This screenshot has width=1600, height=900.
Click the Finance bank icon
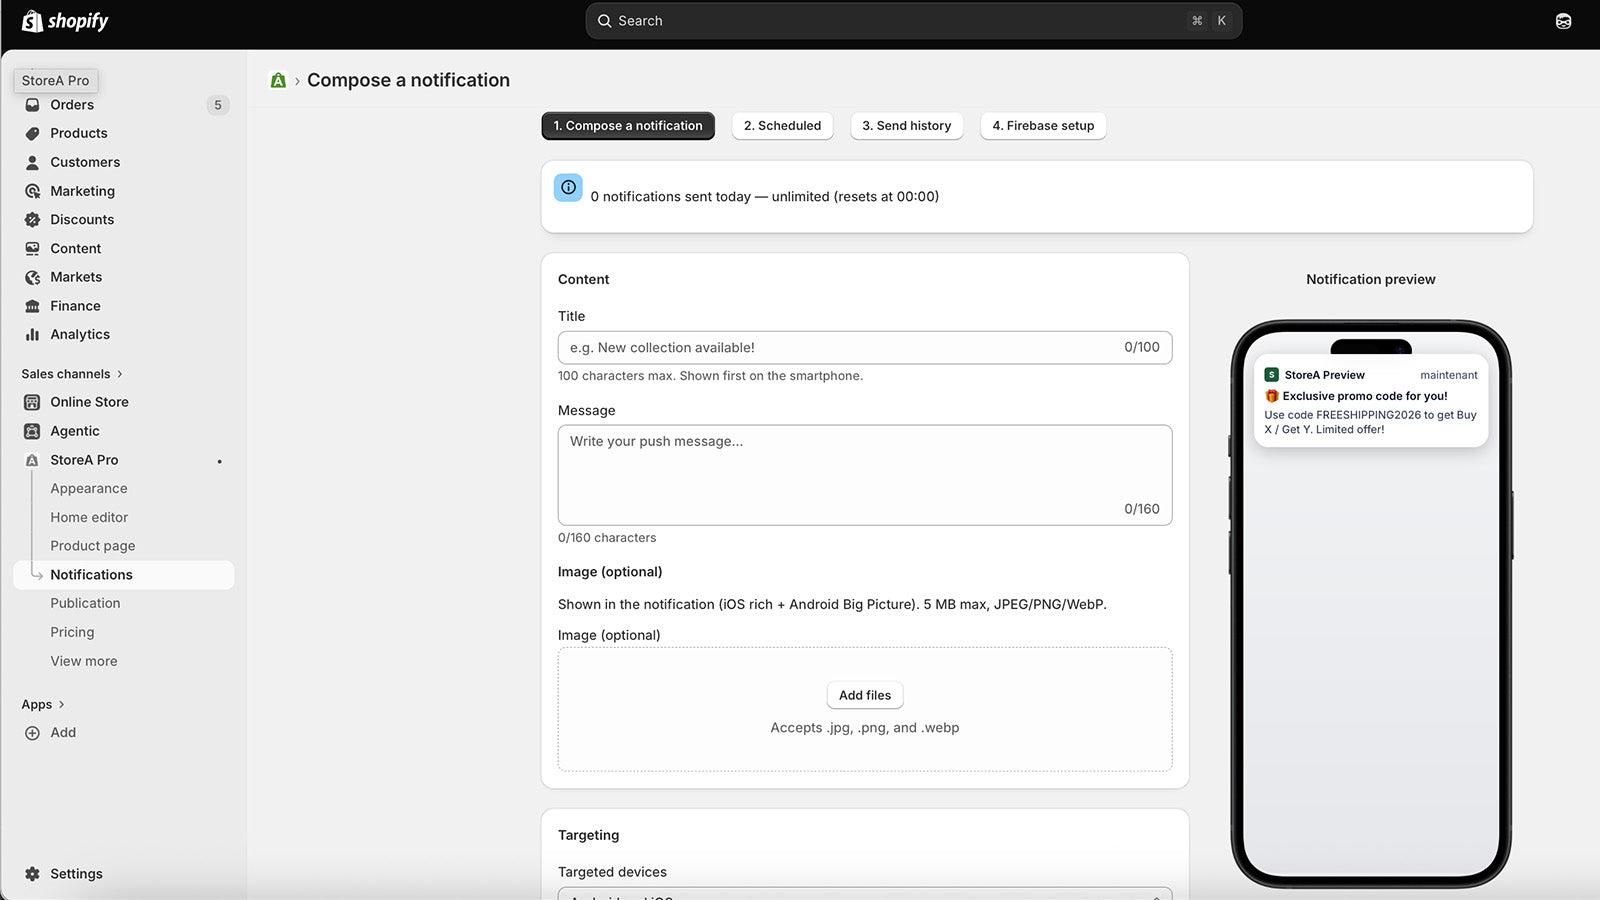[x=32, y=306]
